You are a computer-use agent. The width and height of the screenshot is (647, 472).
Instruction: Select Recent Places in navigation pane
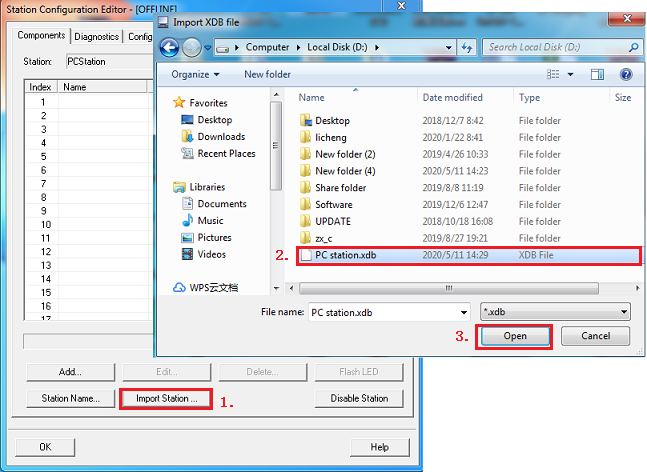click(x=218, y=153)
